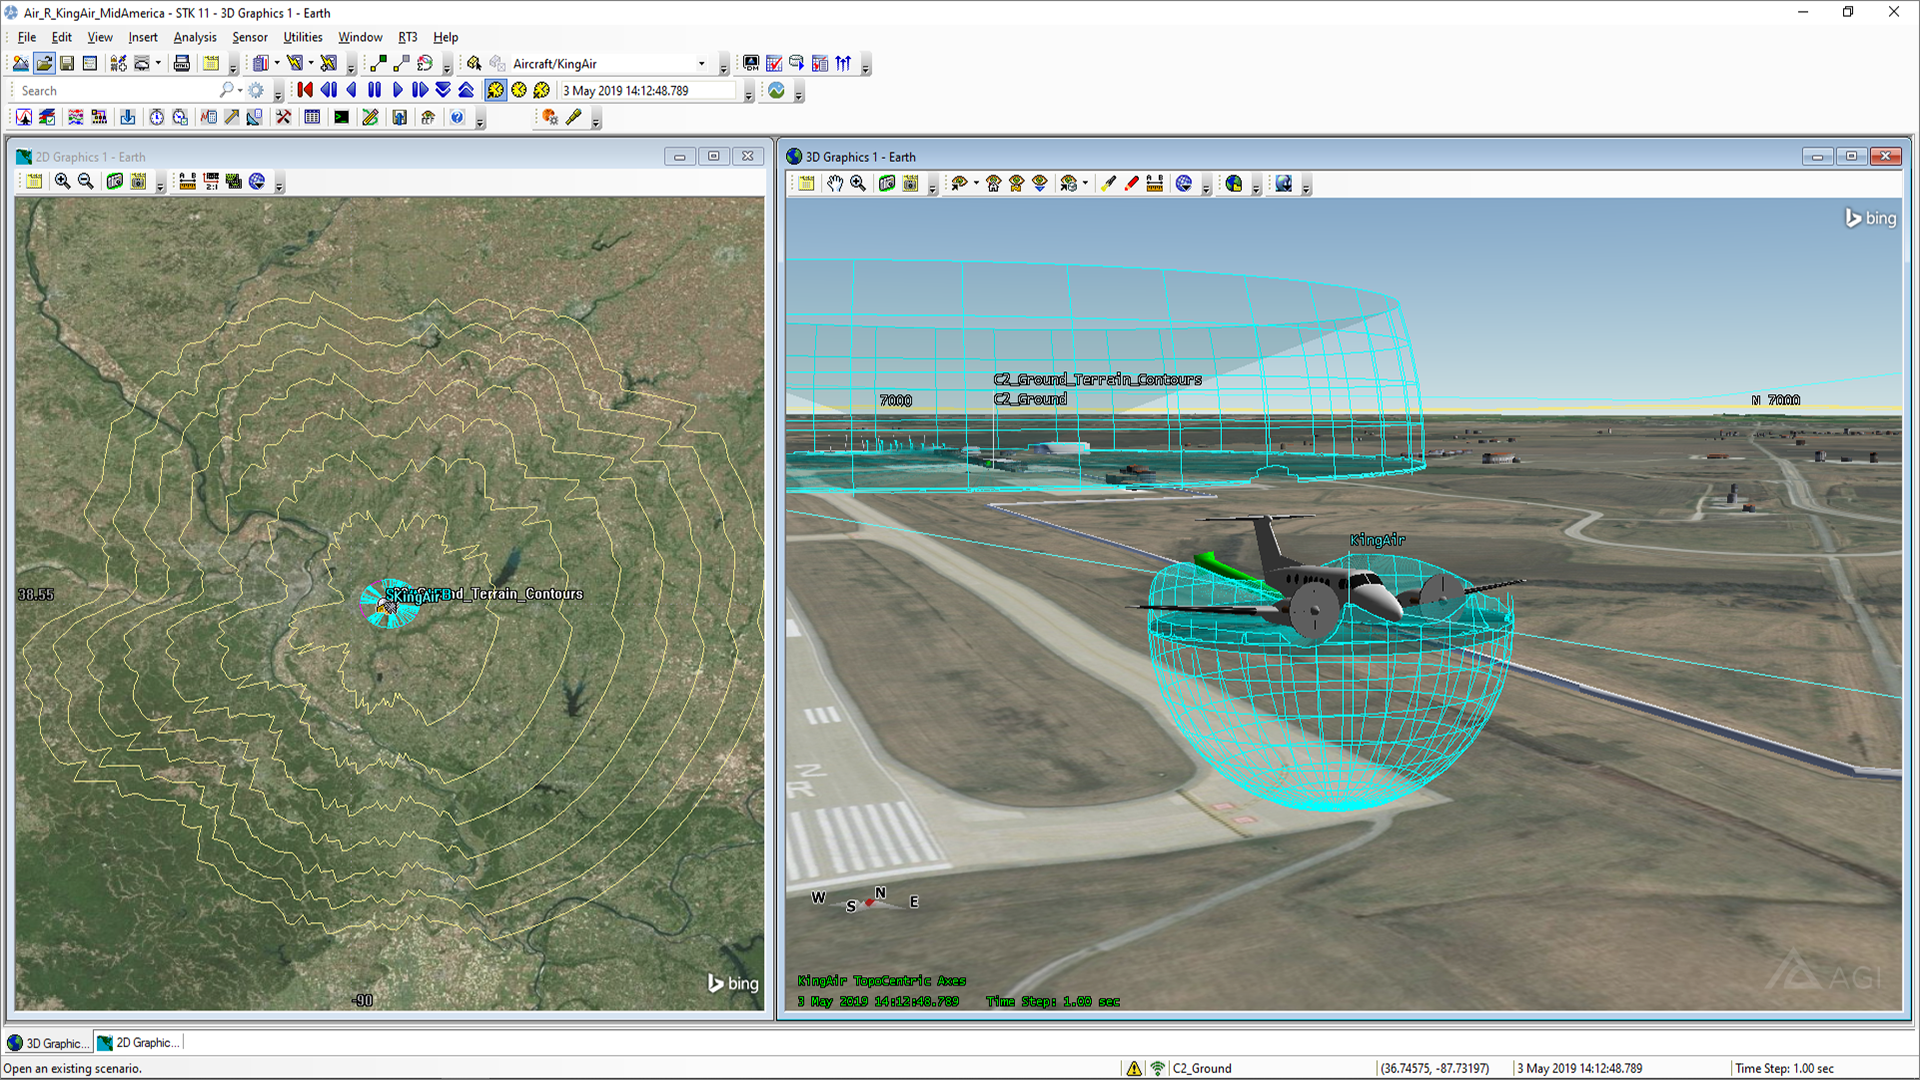This screenshot has height=1080, width=1920.
Task: Click the Zoom Out icon in 2D window
Action: pyautogui.click(x=86, y=181)
